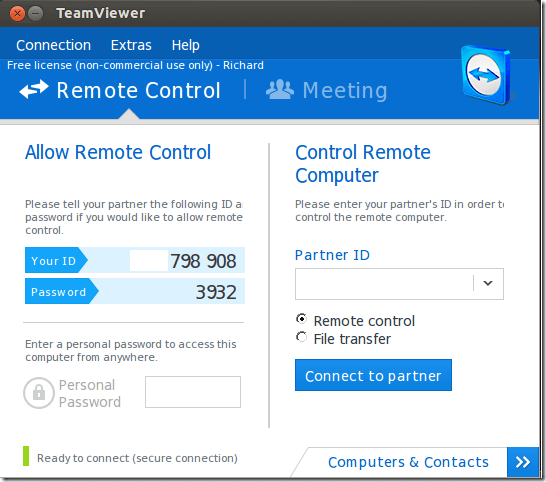Image resolution: width=546 pixels, height=482 pixels.
Task: Click the Free license notice text
Action: 135,65
